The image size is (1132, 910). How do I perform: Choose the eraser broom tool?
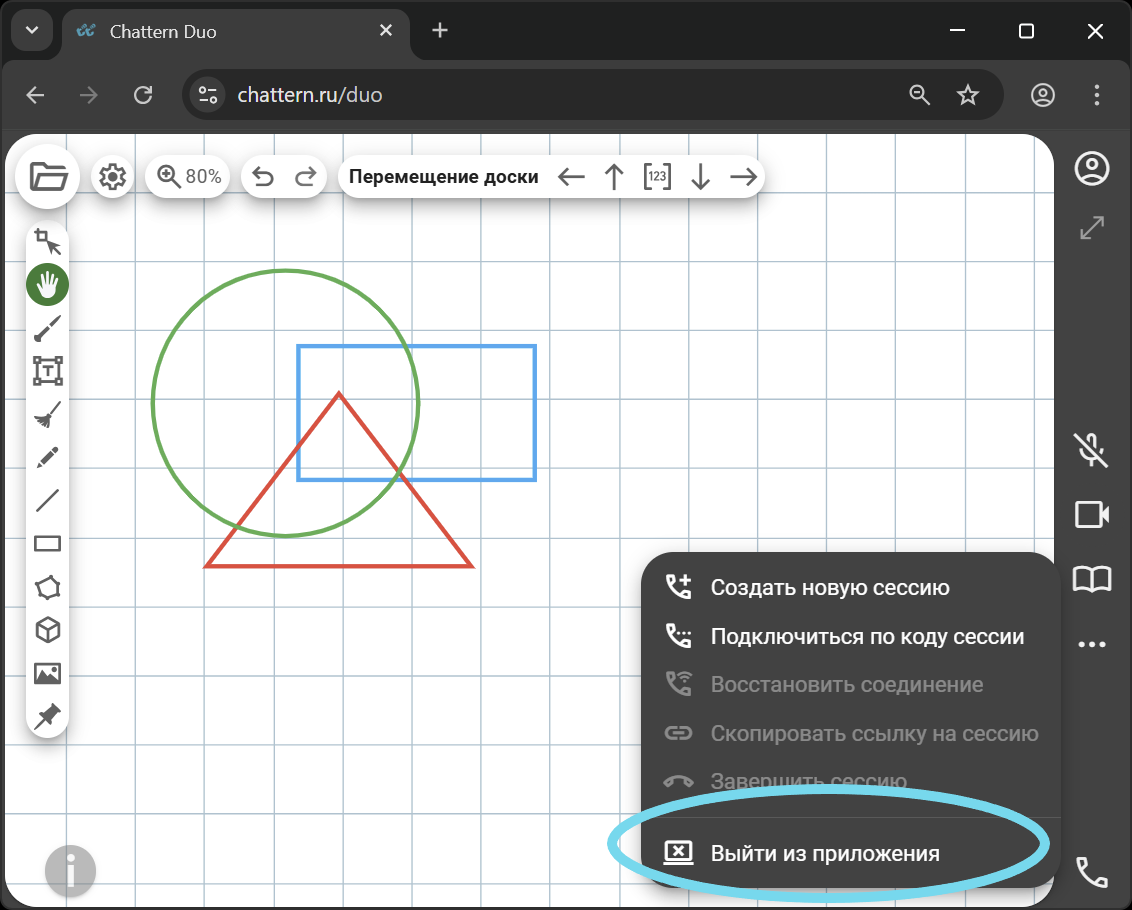coord(47,414)
